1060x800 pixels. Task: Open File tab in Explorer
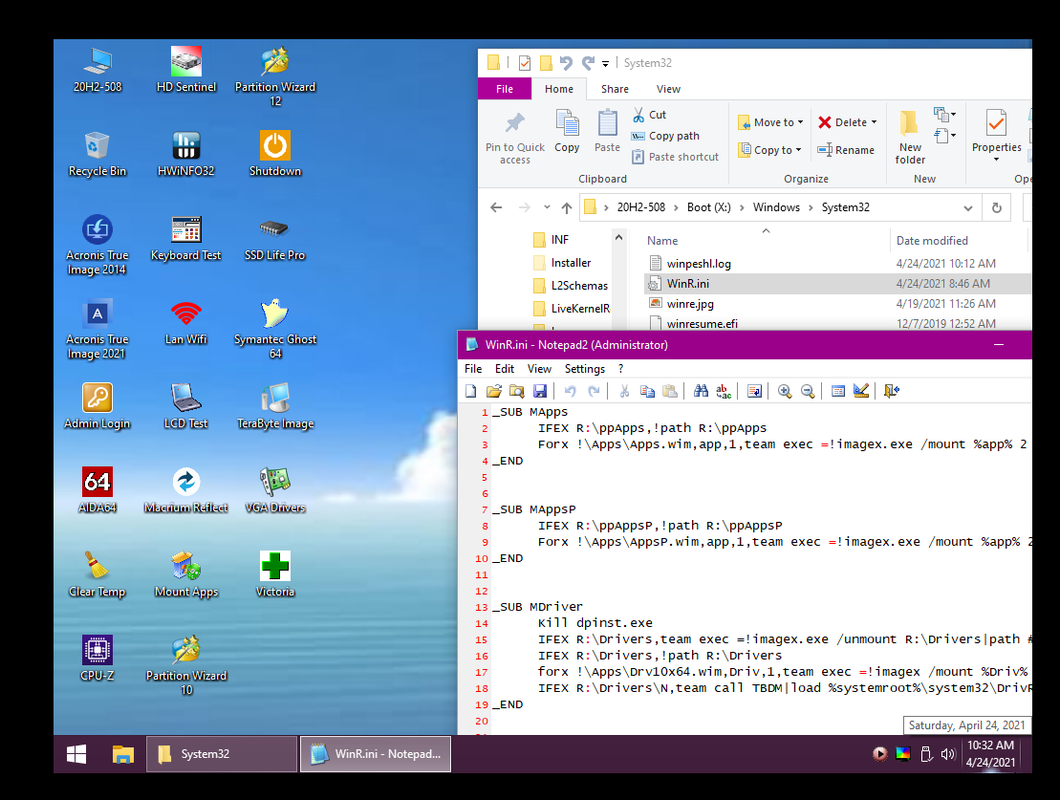504,89
